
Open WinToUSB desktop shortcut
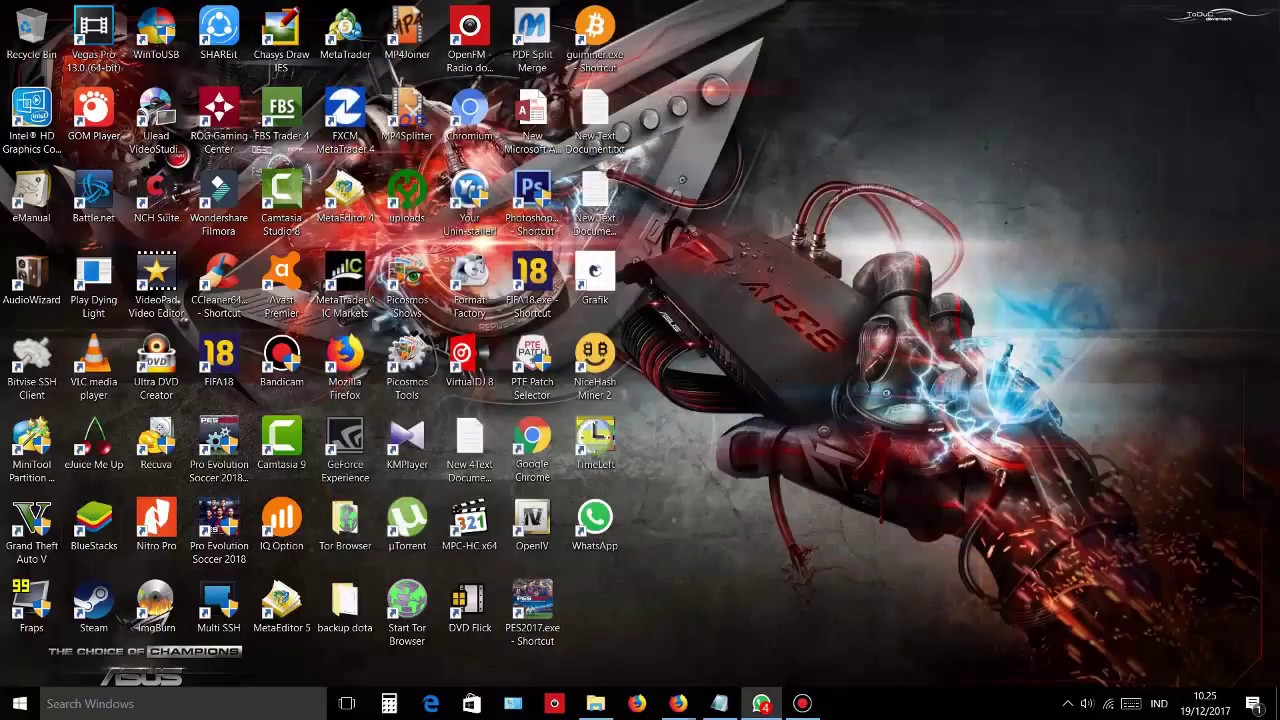pos(156,33)
